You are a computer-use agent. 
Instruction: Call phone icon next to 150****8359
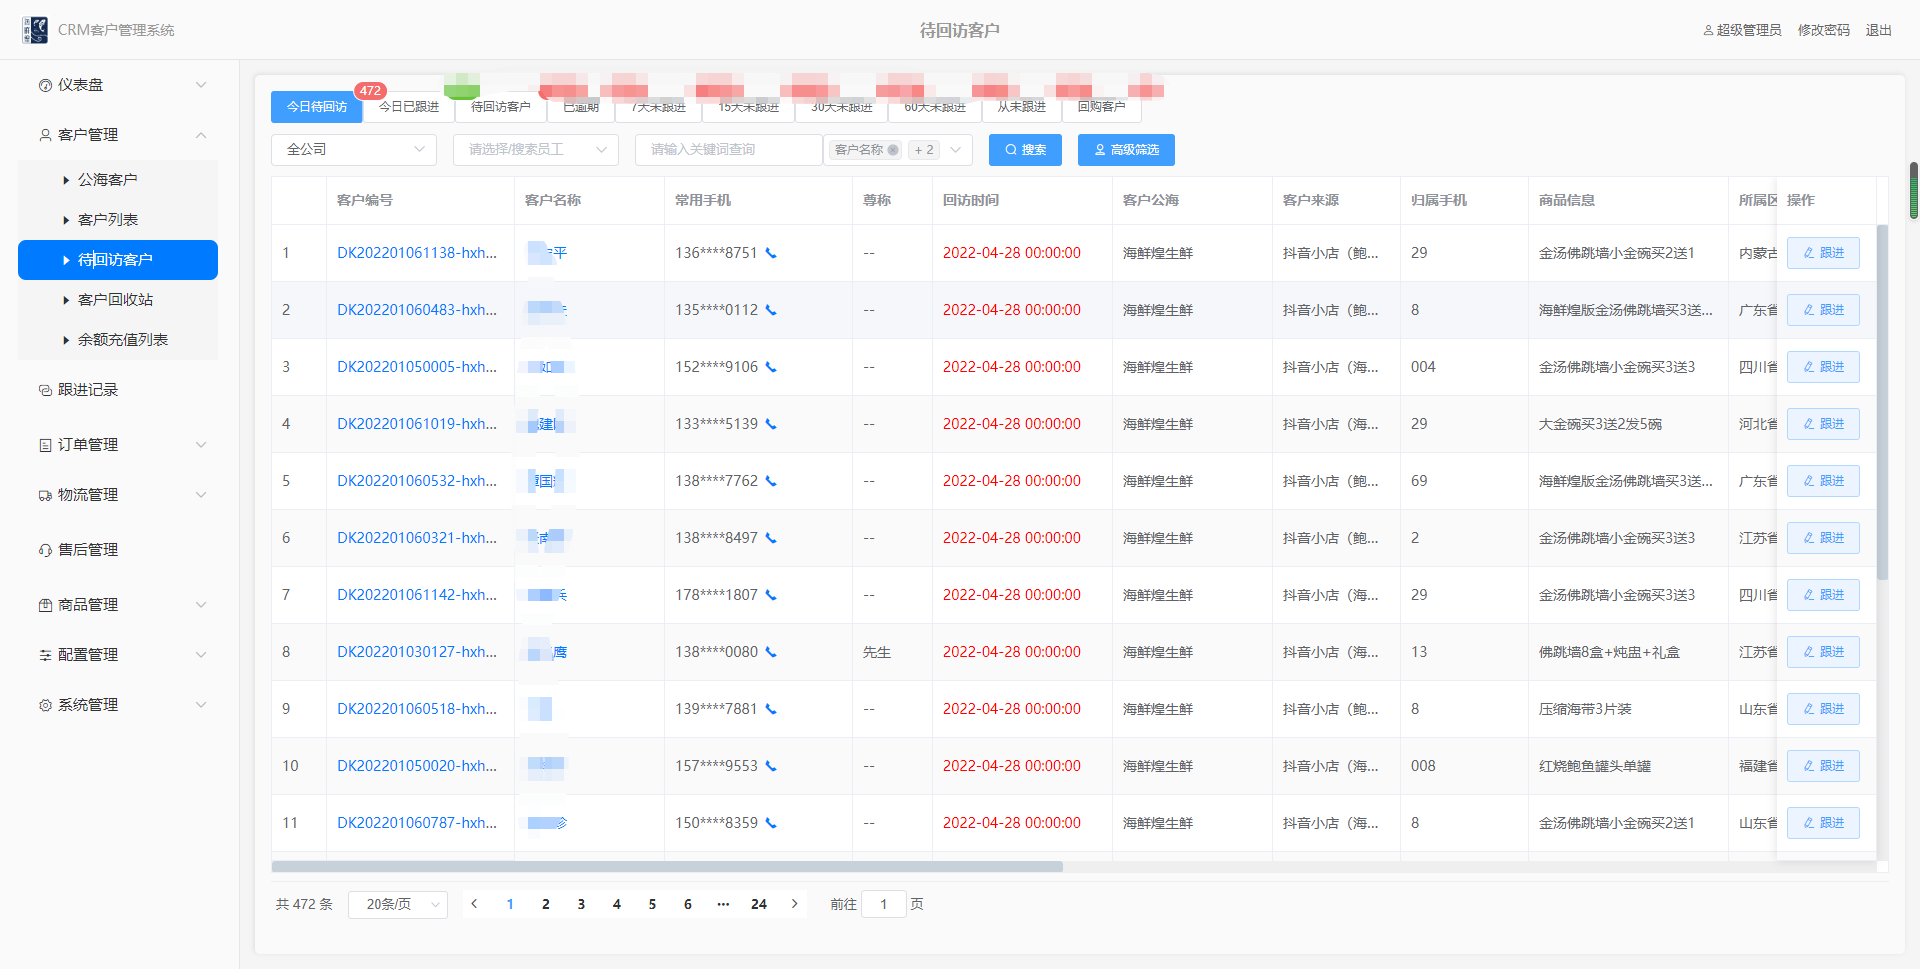coord(771,823)
